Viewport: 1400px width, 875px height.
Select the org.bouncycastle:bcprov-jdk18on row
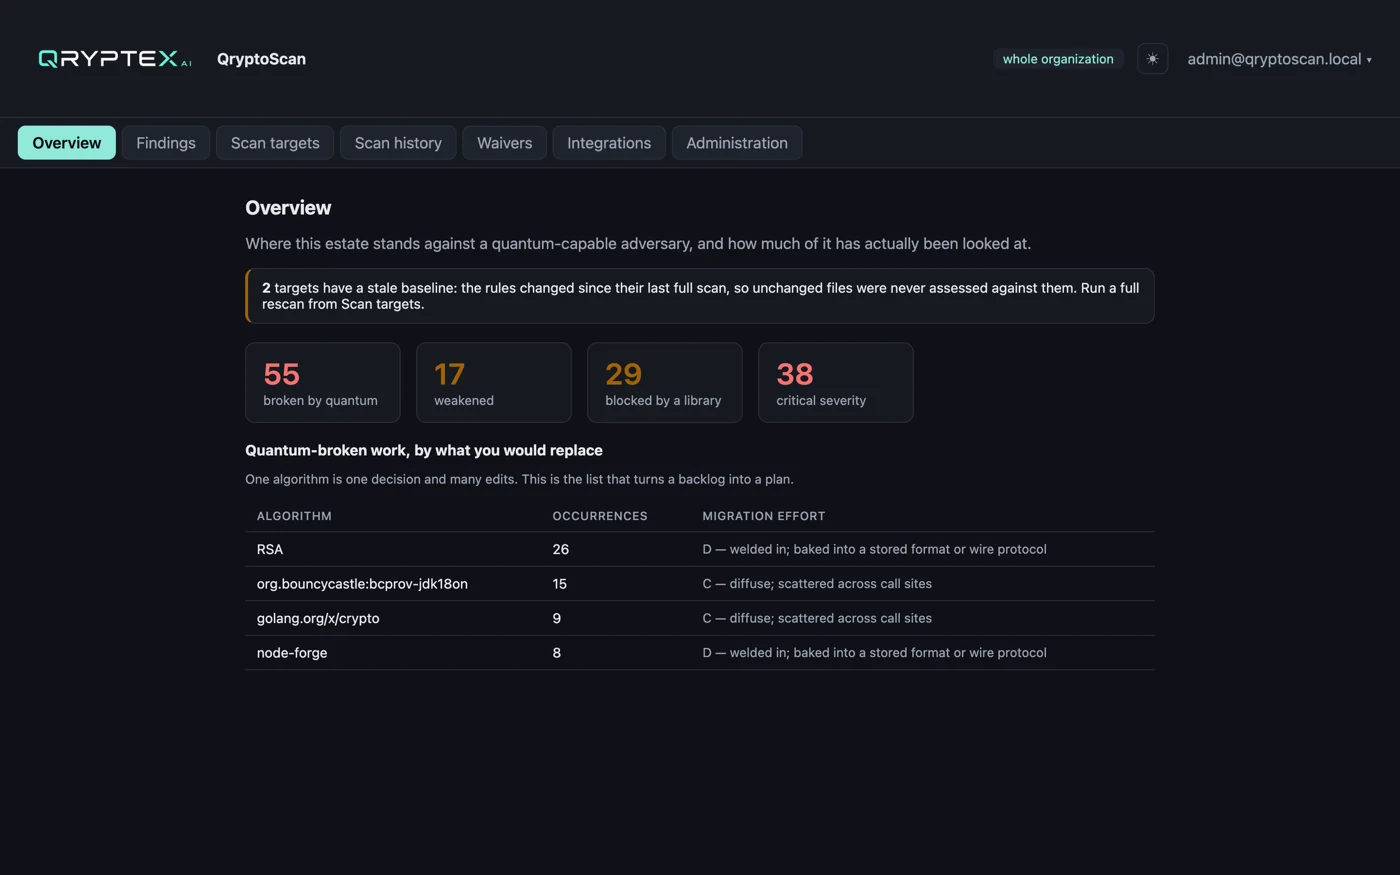click(700, 584)
